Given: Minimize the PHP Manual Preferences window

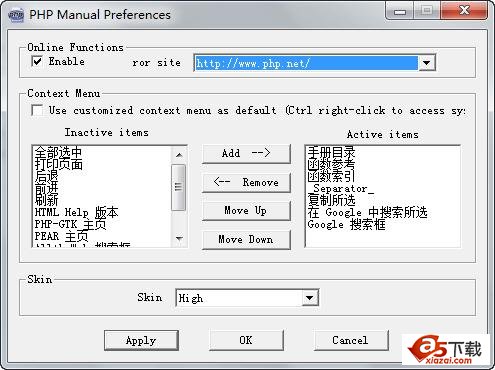Looking at the screenshot, I should [x=400, y=12].
